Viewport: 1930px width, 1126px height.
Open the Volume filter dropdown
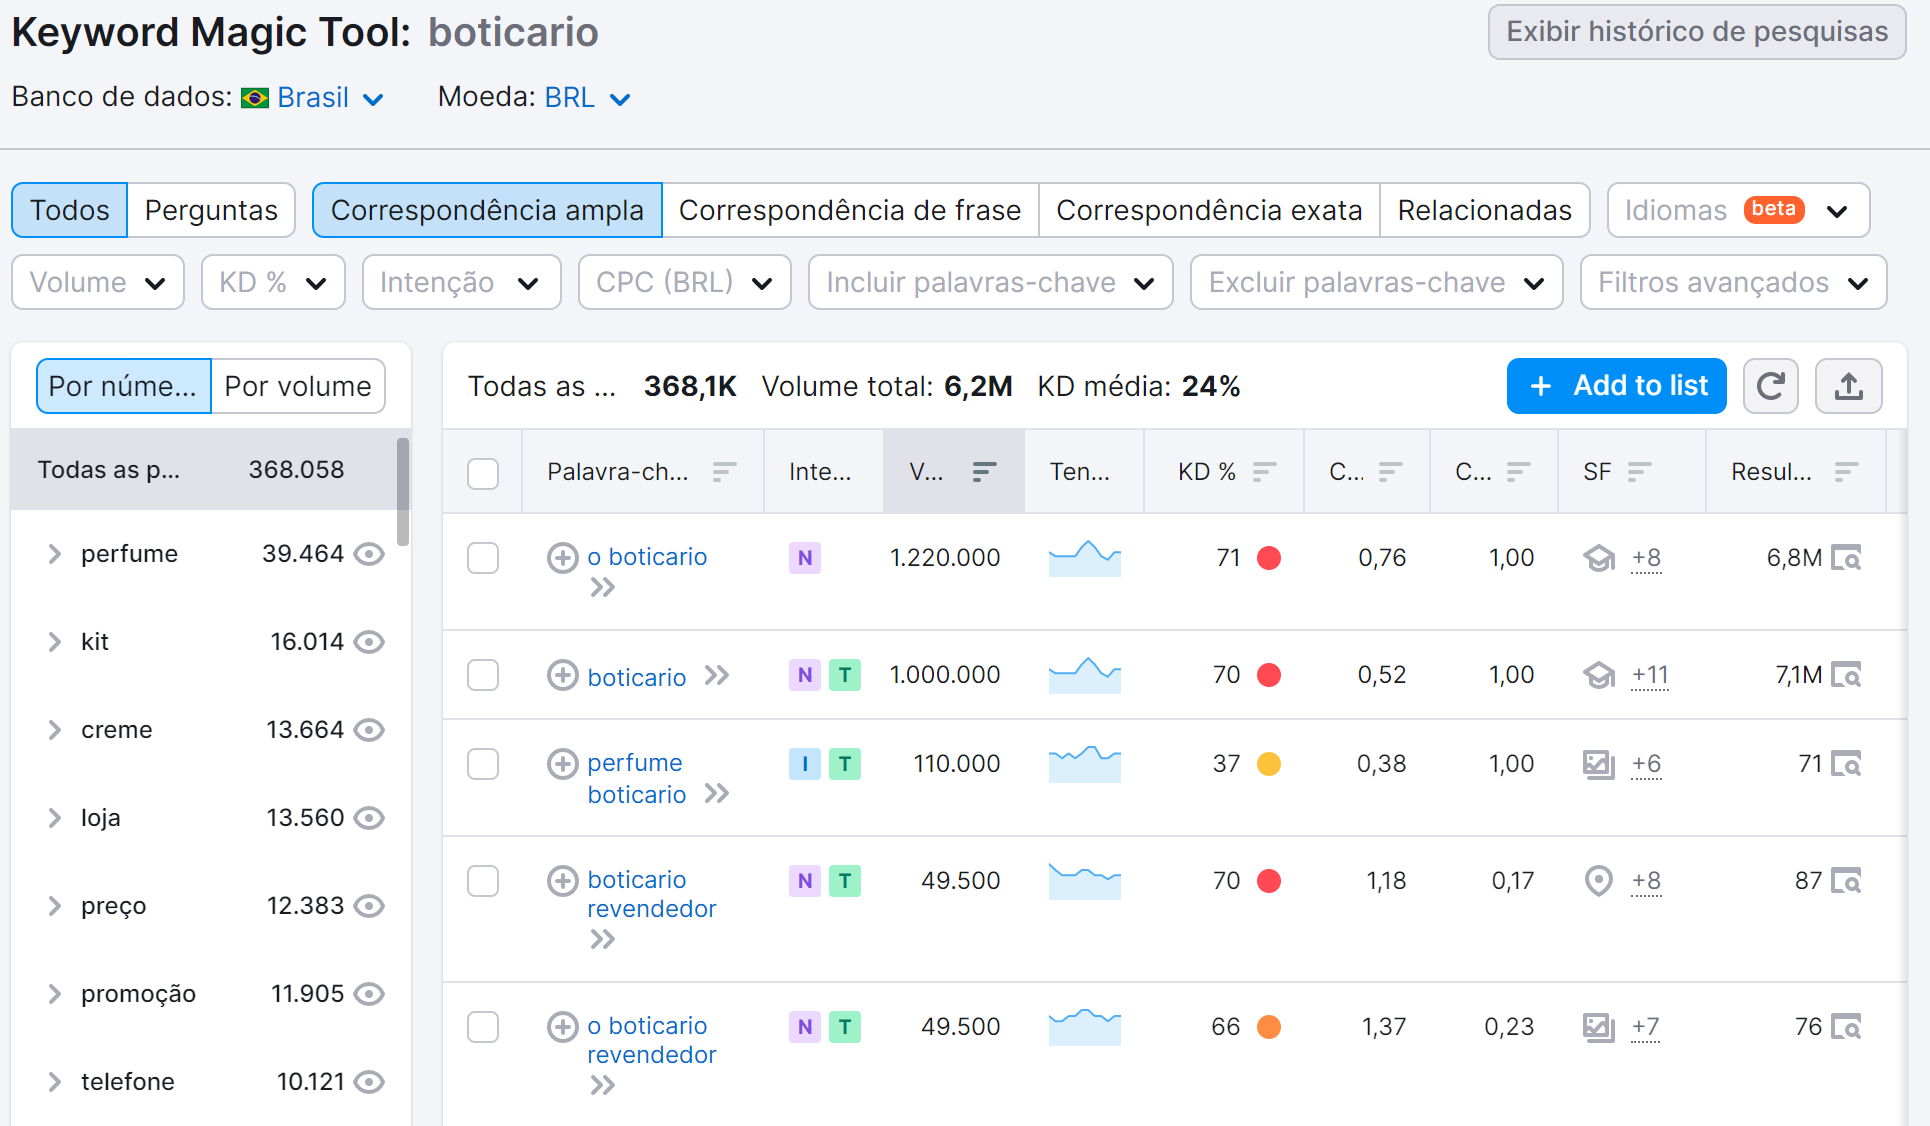coord(98,283)
